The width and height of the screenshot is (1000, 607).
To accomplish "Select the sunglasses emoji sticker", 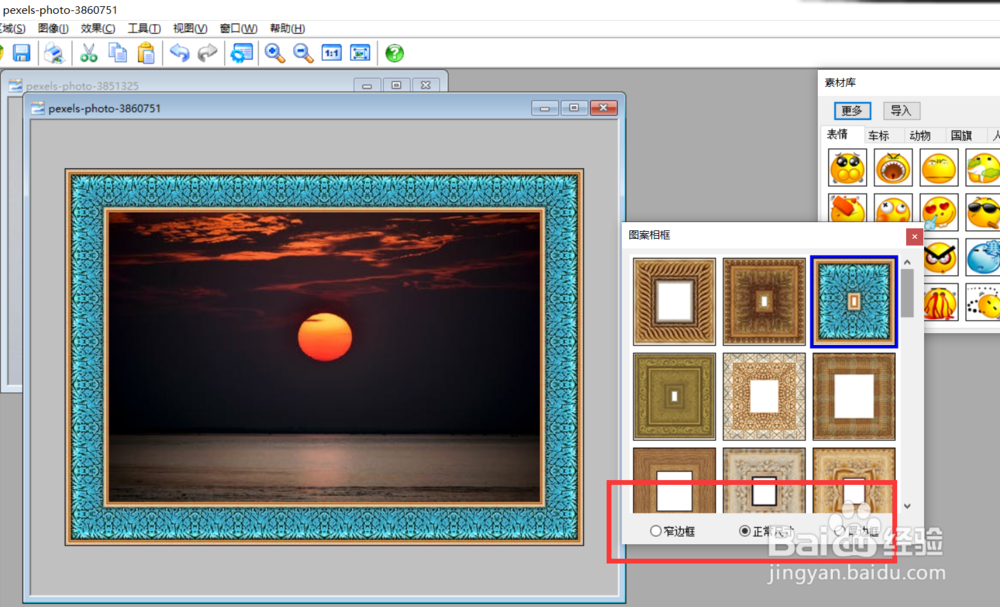I will 983,212.
